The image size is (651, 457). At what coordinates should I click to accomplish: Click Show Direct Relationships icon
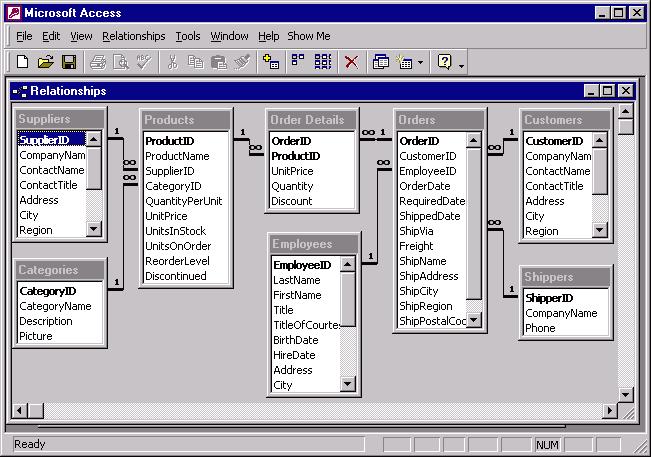(297, 61)
